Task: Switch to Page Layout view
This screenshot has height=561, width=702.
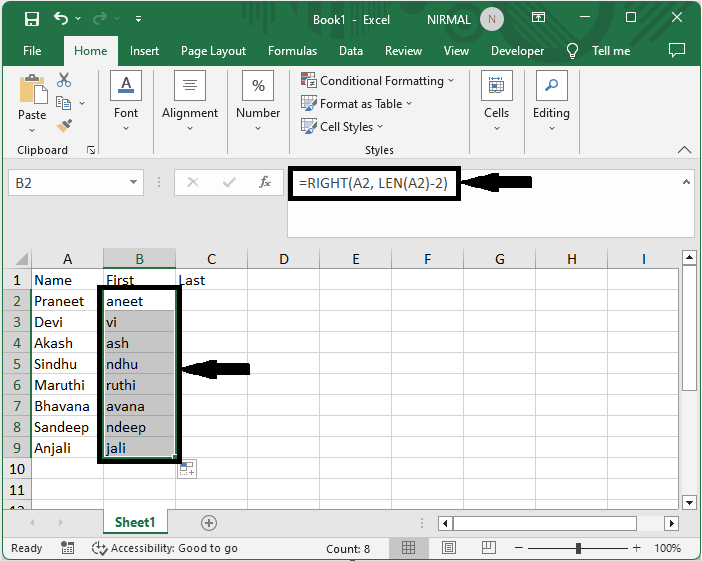Action: (x=449, y=548)
